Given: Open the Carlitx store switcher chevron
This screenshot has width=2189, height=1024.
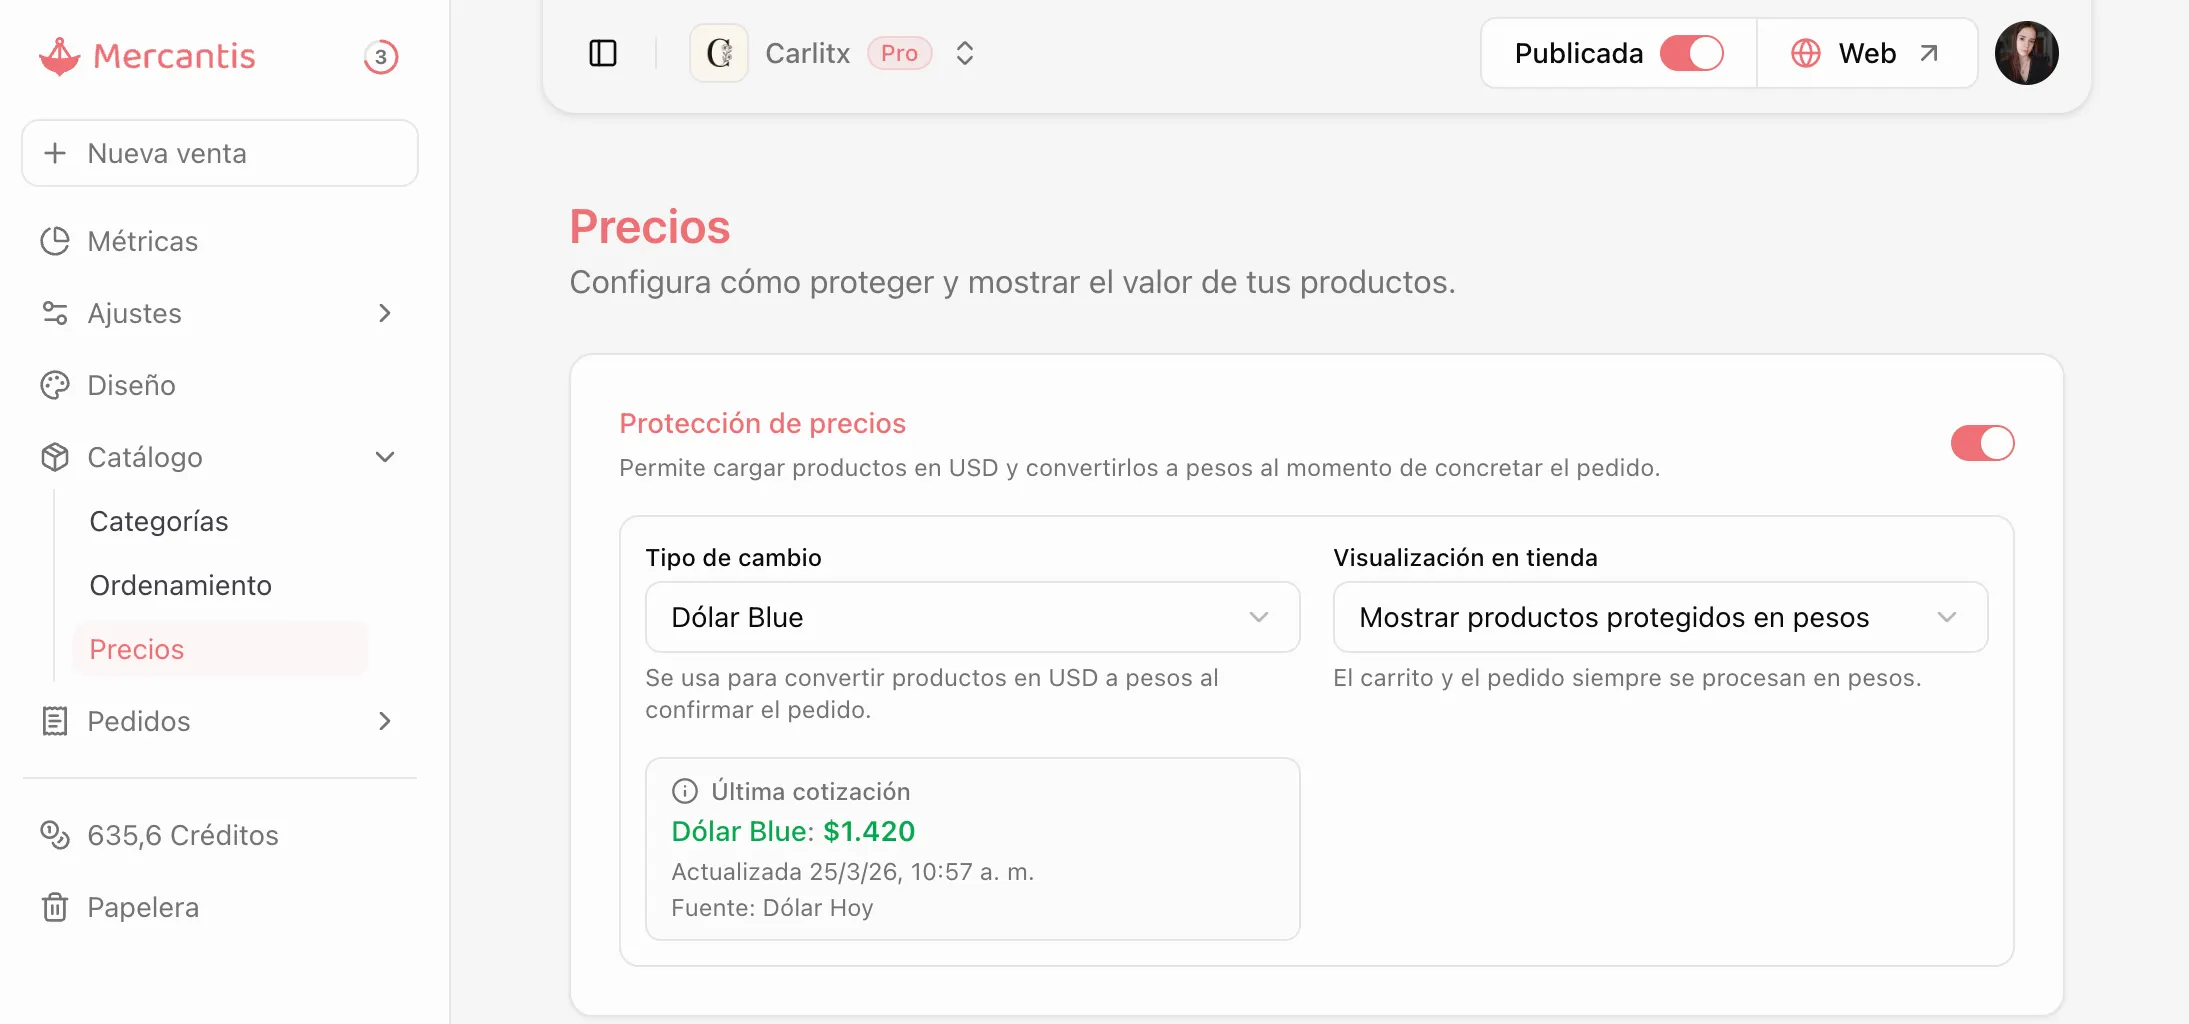Looking at the screenshot, I should pos(964,53).
